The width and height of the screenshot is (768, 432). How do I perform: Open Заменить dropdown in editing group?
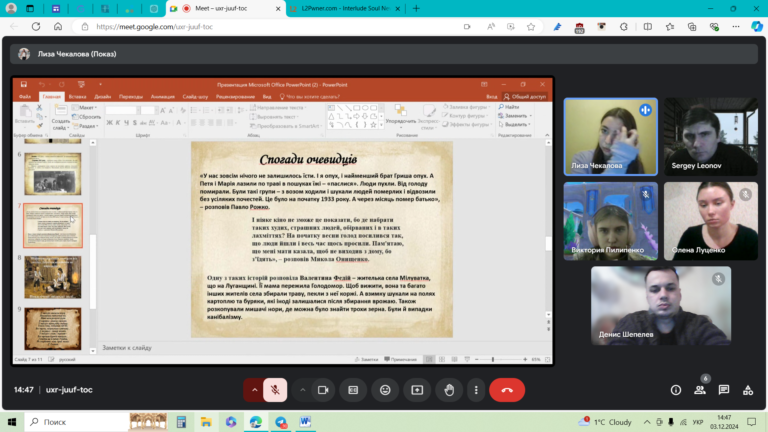pos(515,116)
